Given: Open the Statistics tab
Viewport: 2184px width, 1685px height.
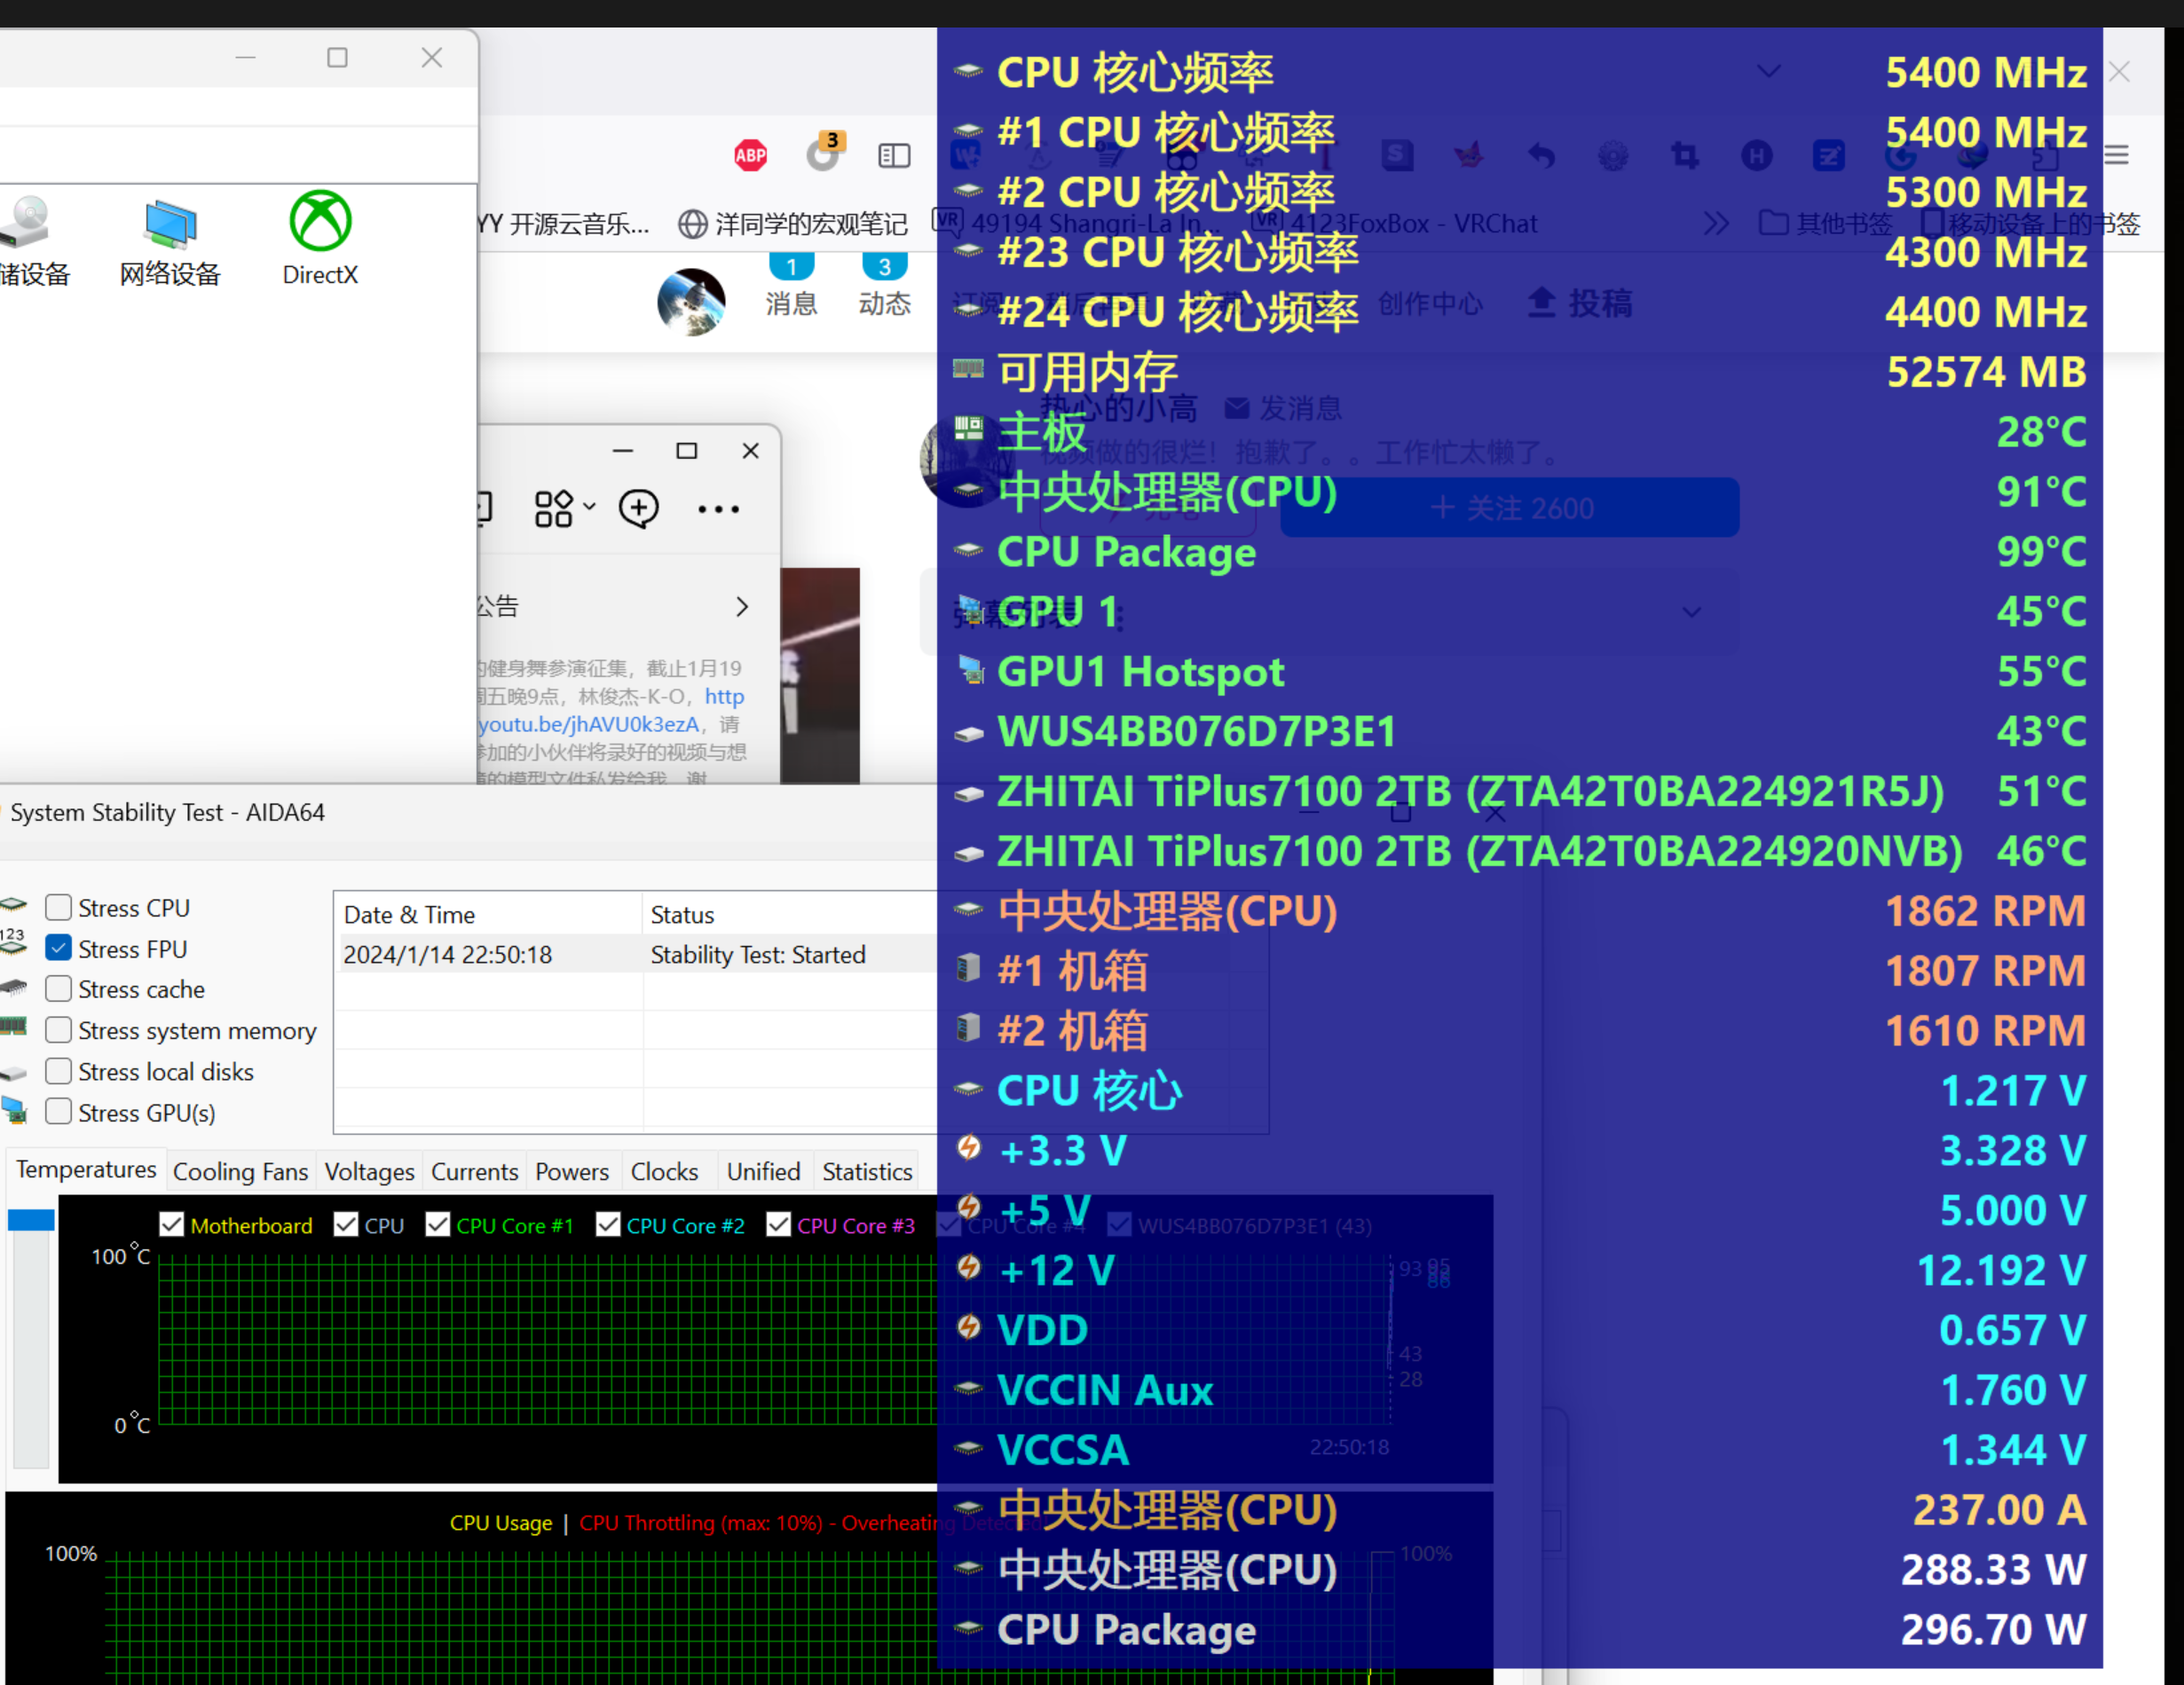Looking at the screenshot, I should (x=866, y=1171).
